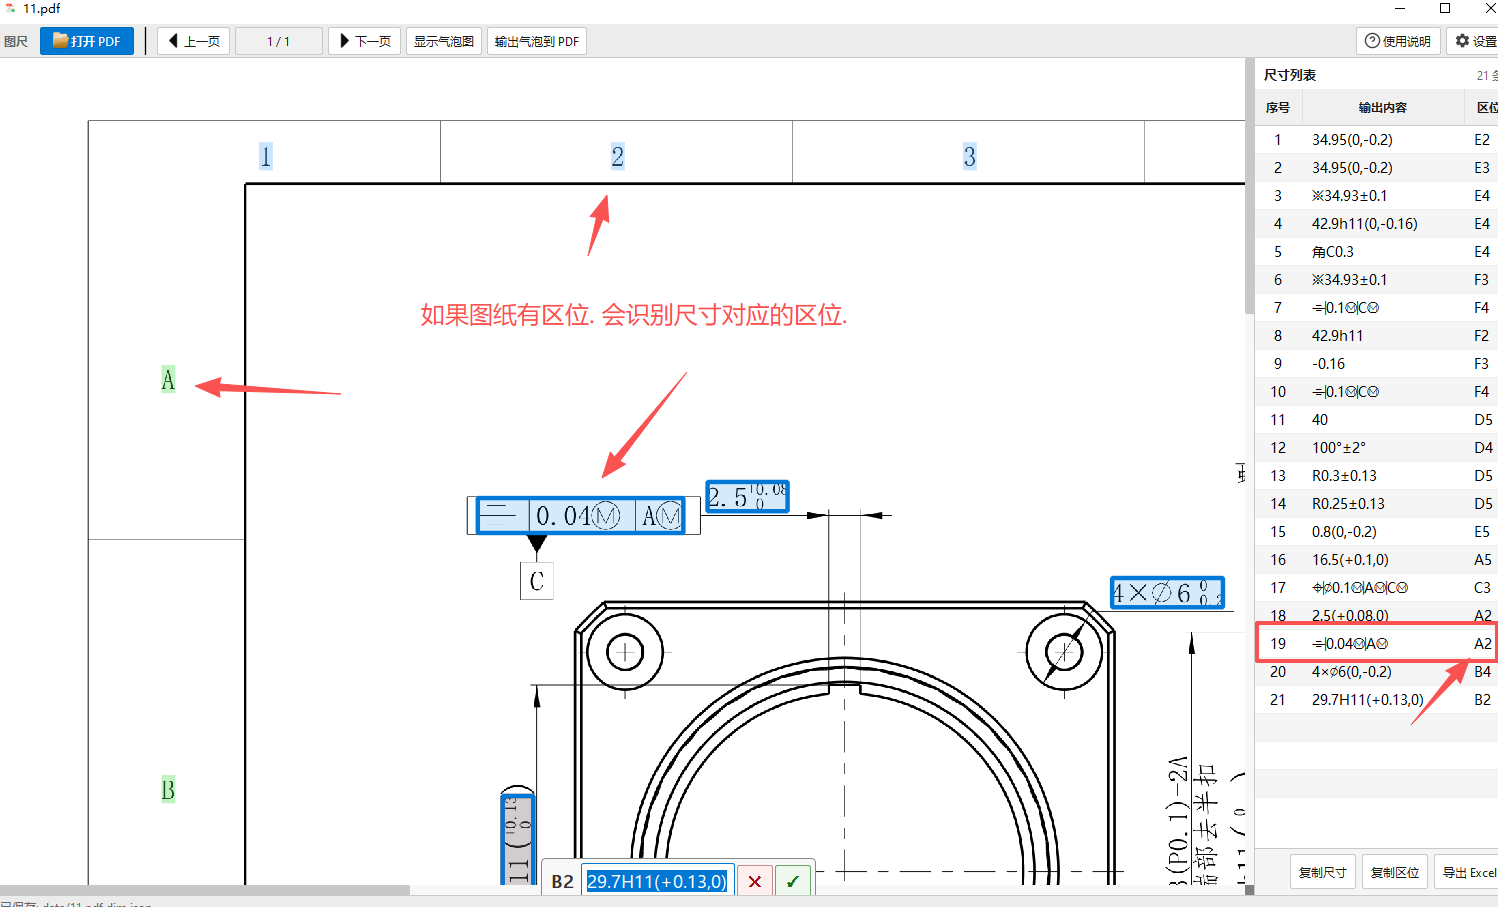Go to previous page with 上一页

pyautogui.click(x=194, y=41)
